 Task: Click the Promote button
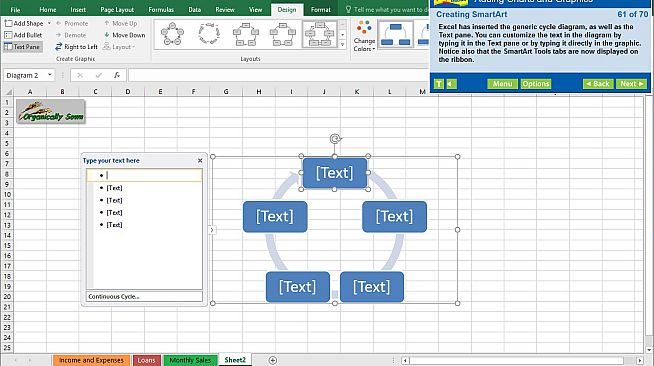[x=72, y=23]
